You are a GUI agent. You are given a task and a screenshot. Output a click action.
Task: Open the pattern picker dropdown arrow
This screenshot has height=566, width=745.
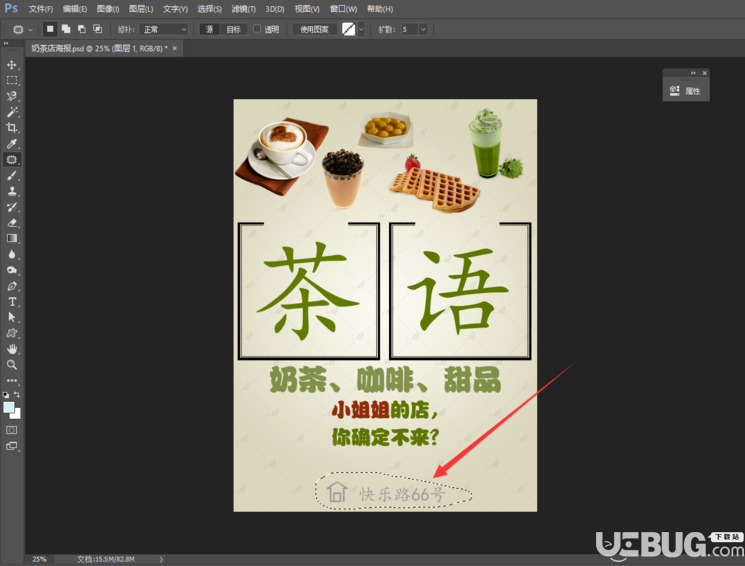(x=361, y=29)
